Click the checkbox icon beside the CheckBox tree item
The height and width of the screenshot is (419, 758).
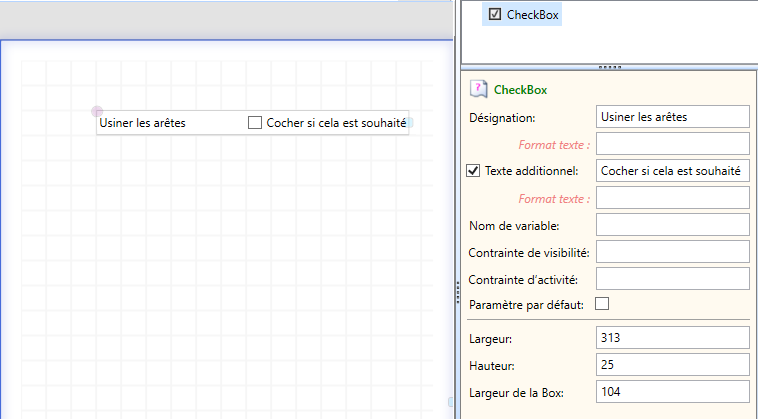tap(495, 14)
